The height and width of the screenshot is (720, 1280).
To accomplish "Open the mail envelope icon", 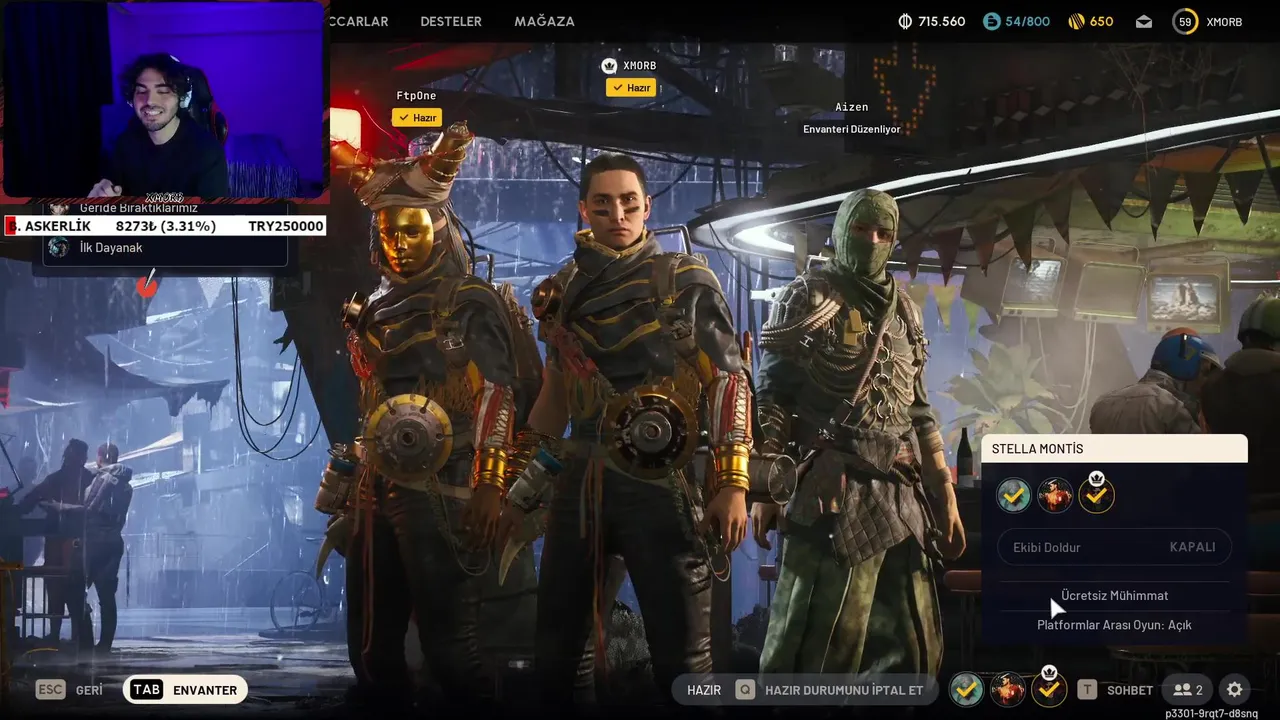I will click(x=1144, y=21).
